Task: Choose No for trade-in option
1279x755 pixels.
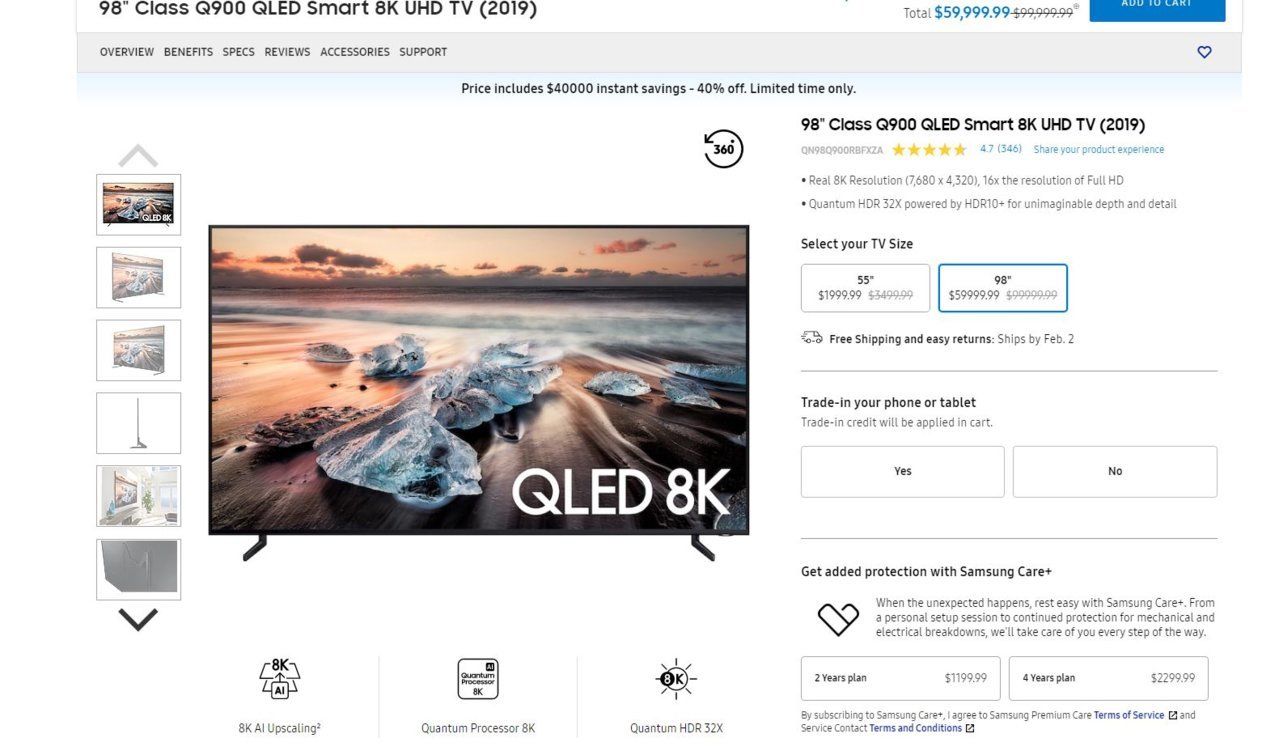Action: 1115,471
